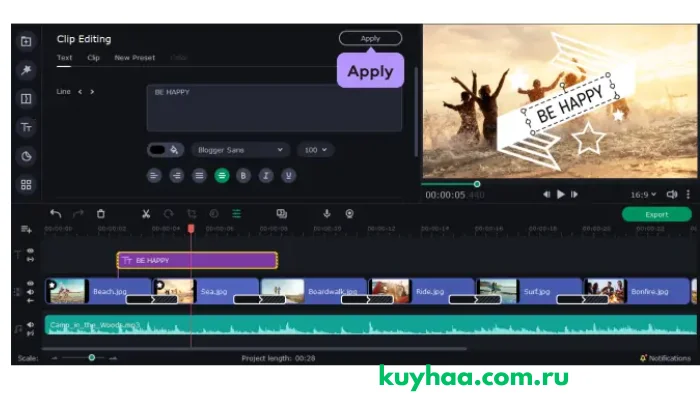This screenshot has height=394, width=700.
Task: Click the webcam Record video icon
Action: coord(350,214)
